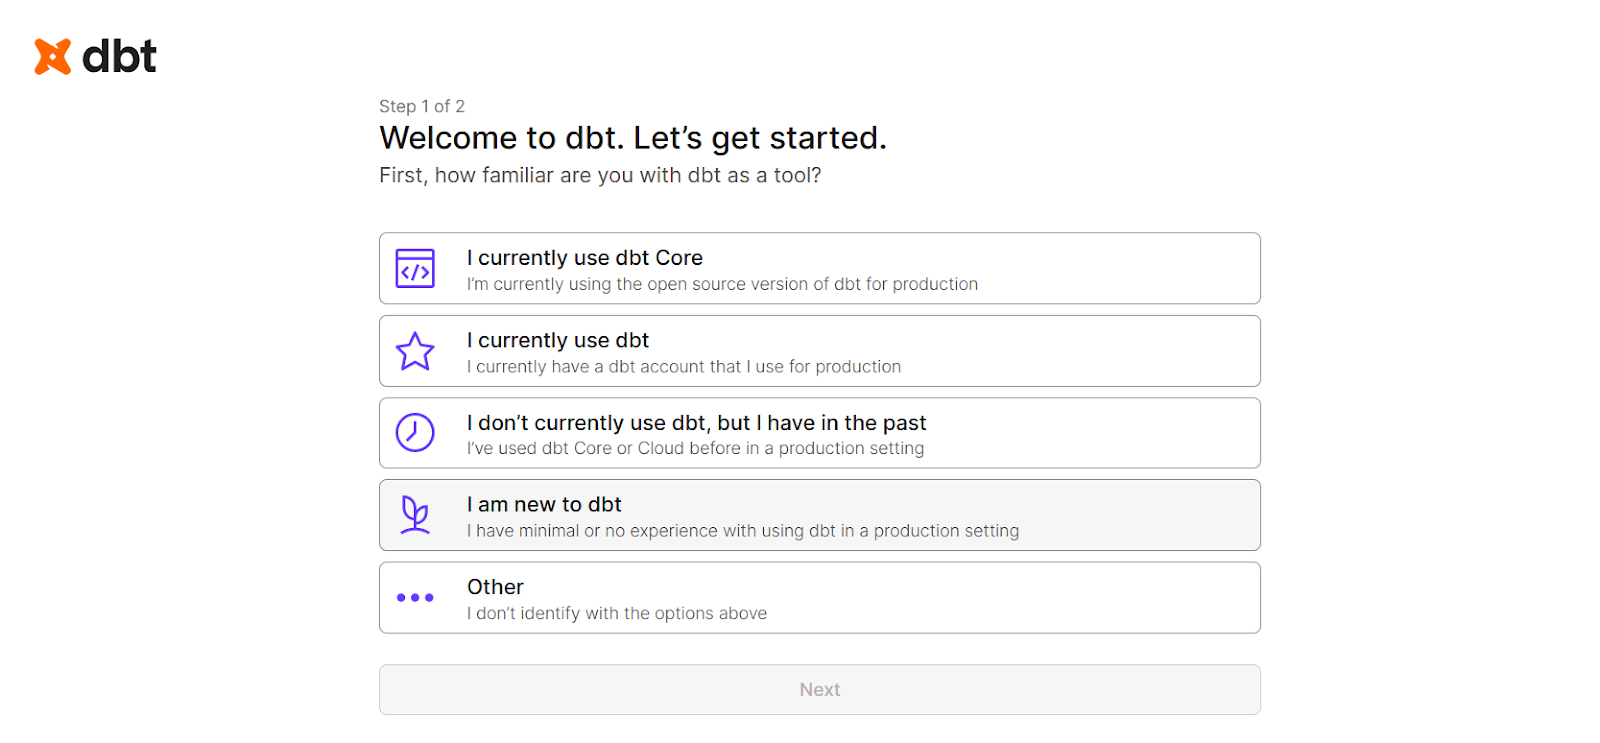Select the 'Other' option card
Screen dimensions: 1600x743
click(819, 597)
